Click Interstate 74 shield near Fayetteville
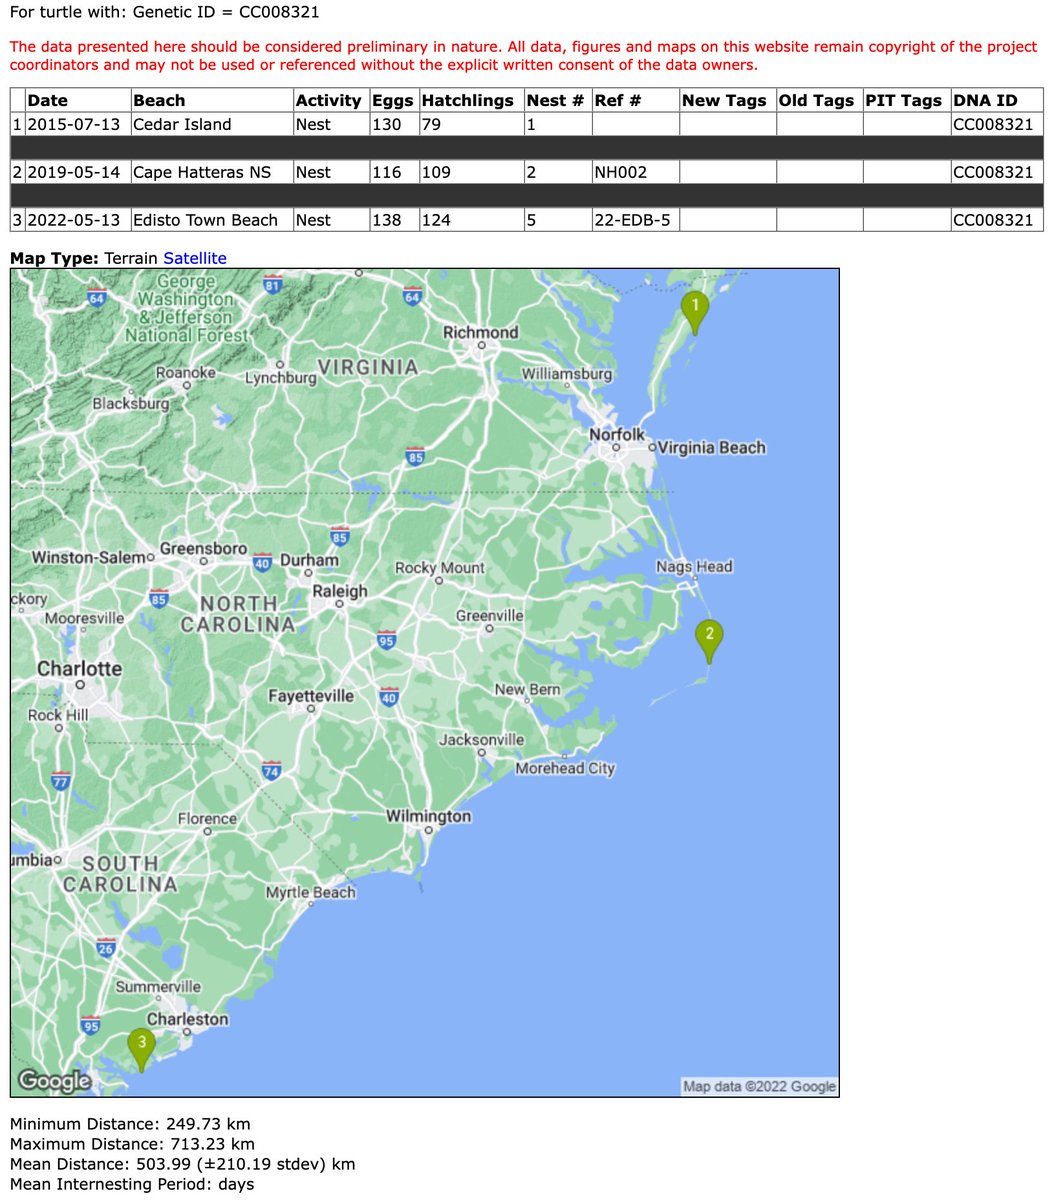Viewport: 1054px width, 1200px height. 270,770
